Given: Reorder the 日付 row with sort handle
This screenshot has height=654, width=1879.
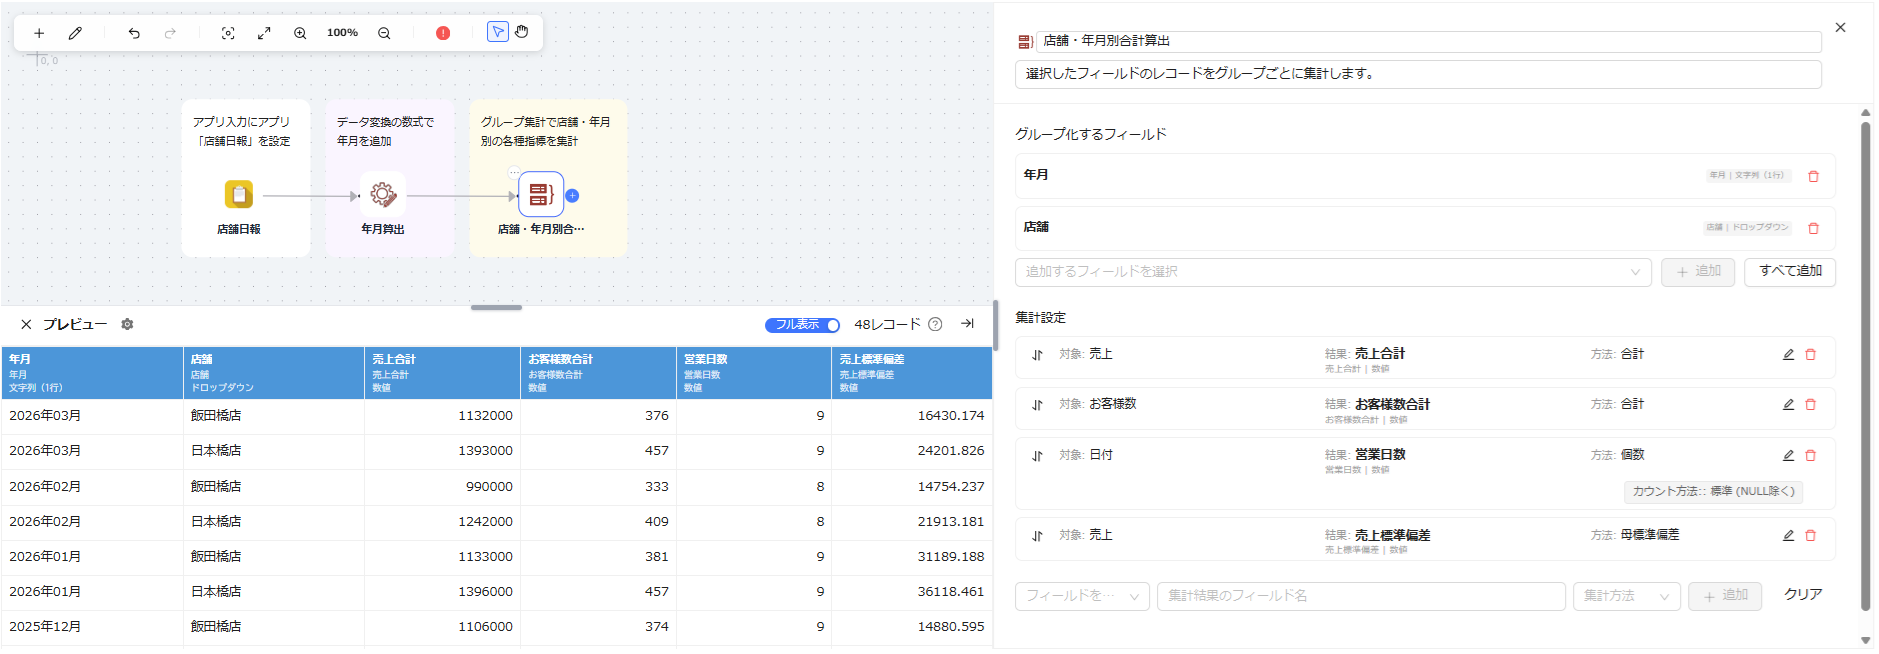Looking at the screenshot, I should [x=1037, y=456].
